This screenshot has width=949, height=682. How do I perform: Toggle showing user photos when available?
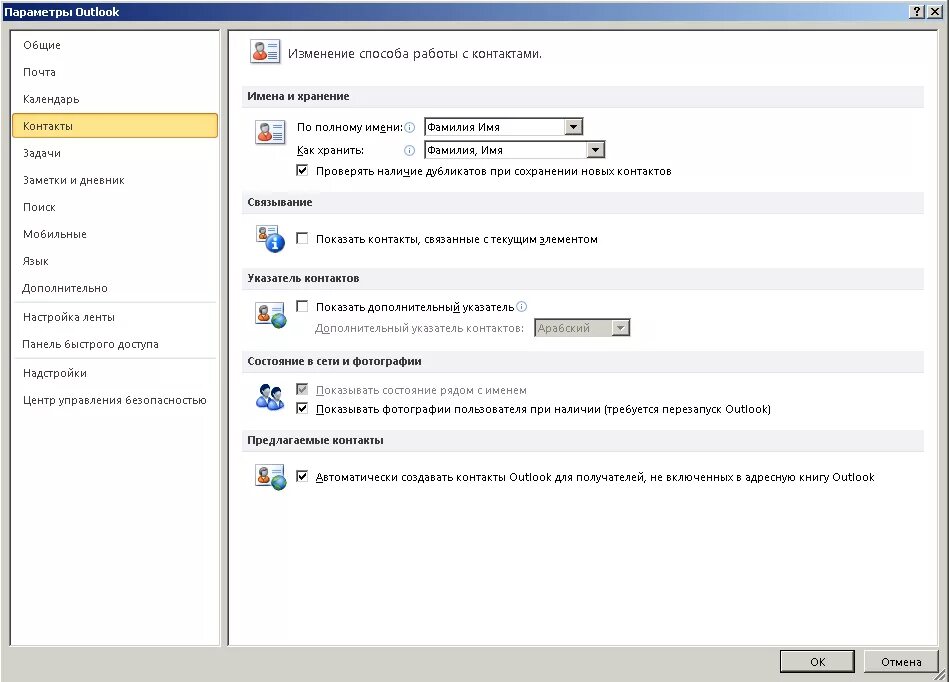tap(302, 408)
